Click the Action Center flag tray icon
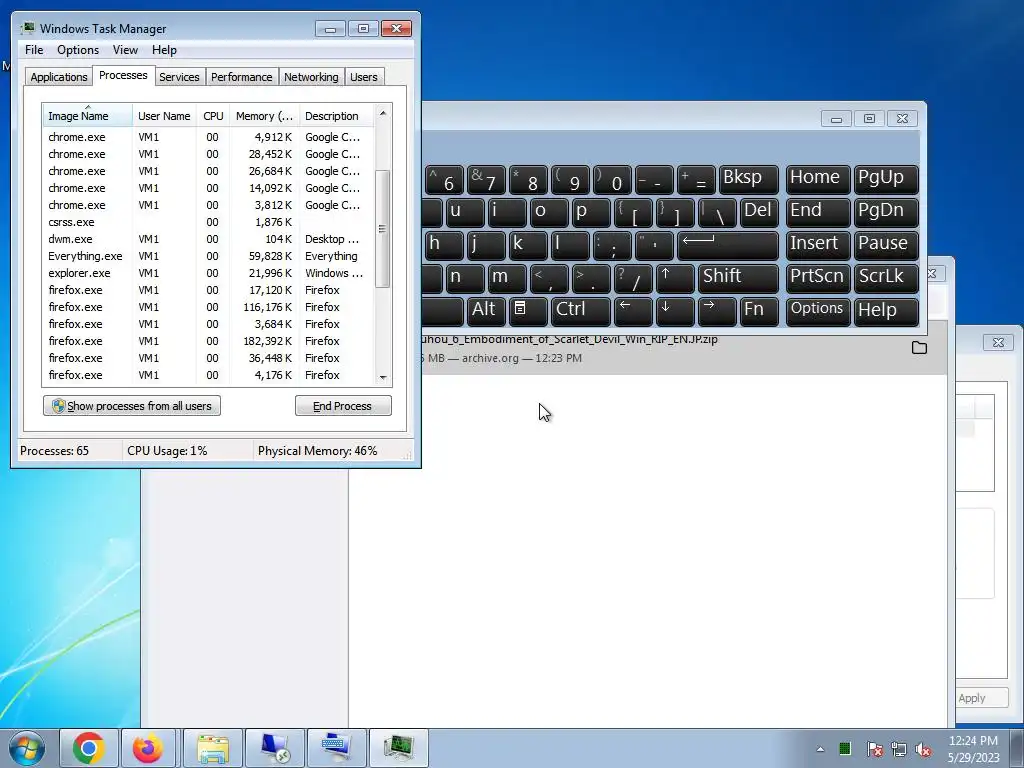Image resolution: width=1024 pixels, height=768 pixels. pyautogui.click(x=874, y=749)
